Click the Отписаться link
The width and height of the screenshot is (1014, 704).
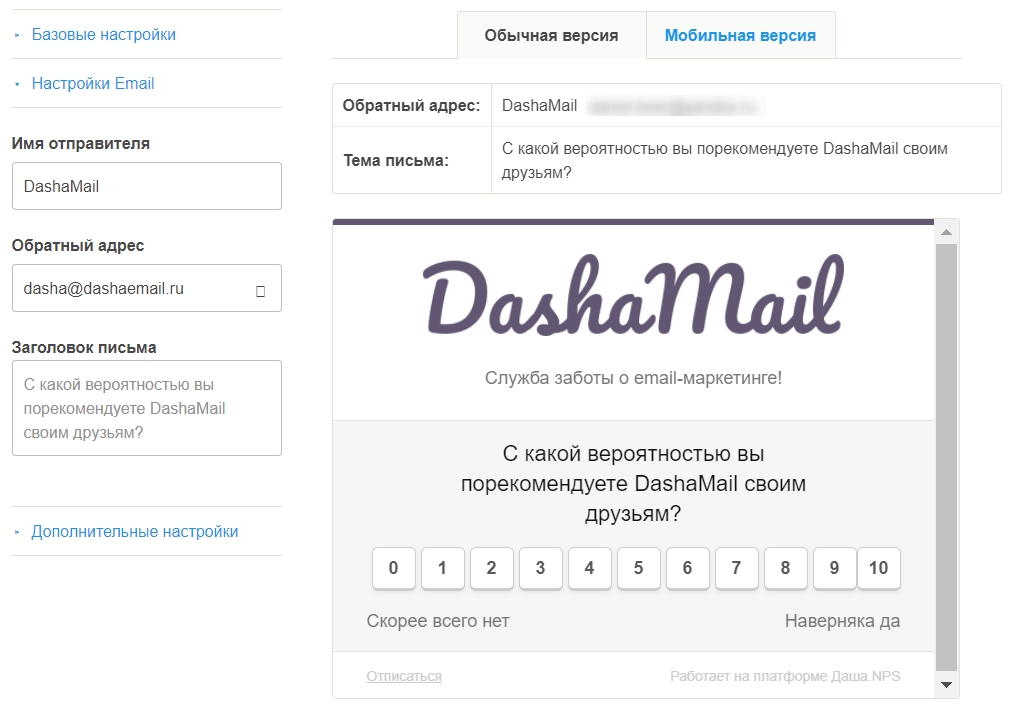coord(404,676)
